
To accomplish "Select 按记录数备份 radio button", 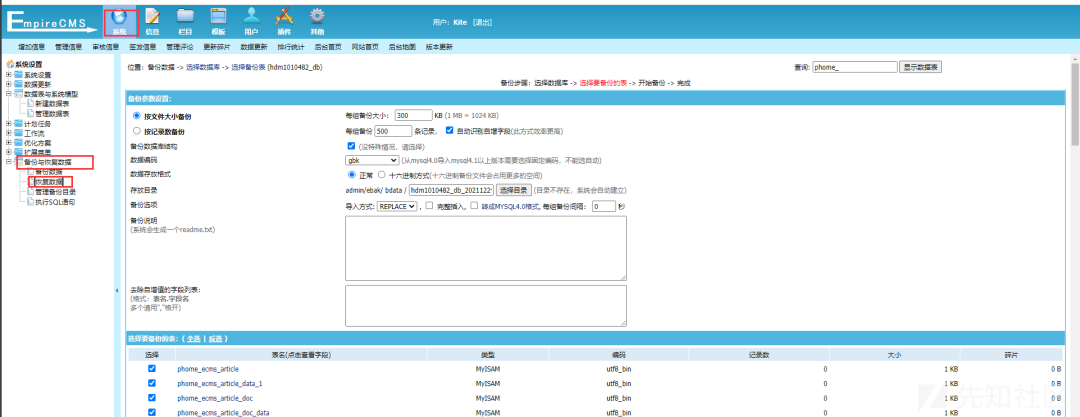I will point(136,131).
